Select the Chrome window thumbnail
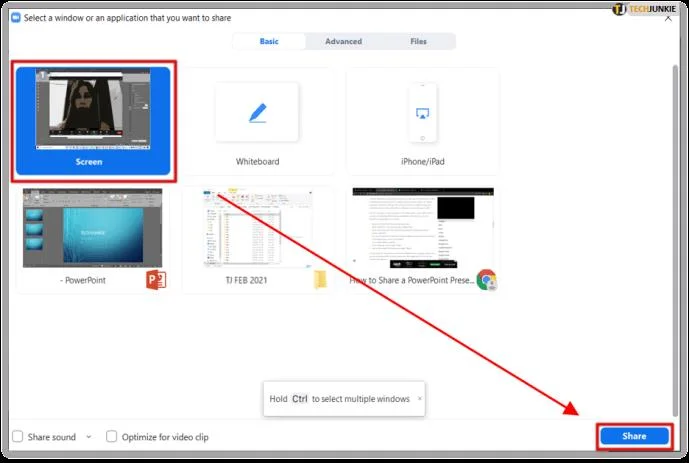Image resolution: width=689 pixels, height=463 pixels. tap(423, 228)
